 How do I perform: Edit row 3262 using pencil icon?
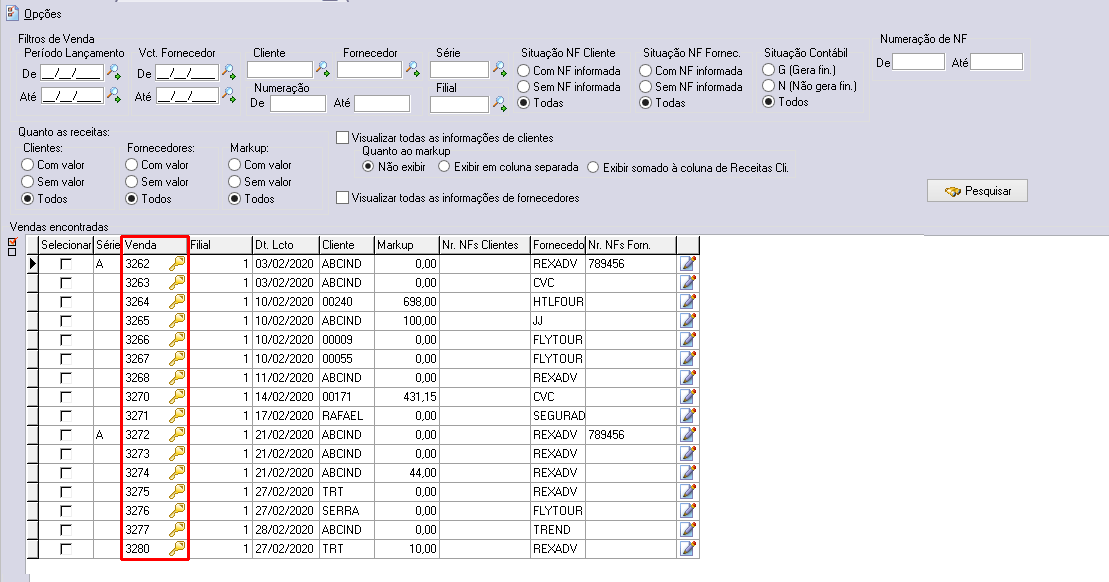coord(687,264)
